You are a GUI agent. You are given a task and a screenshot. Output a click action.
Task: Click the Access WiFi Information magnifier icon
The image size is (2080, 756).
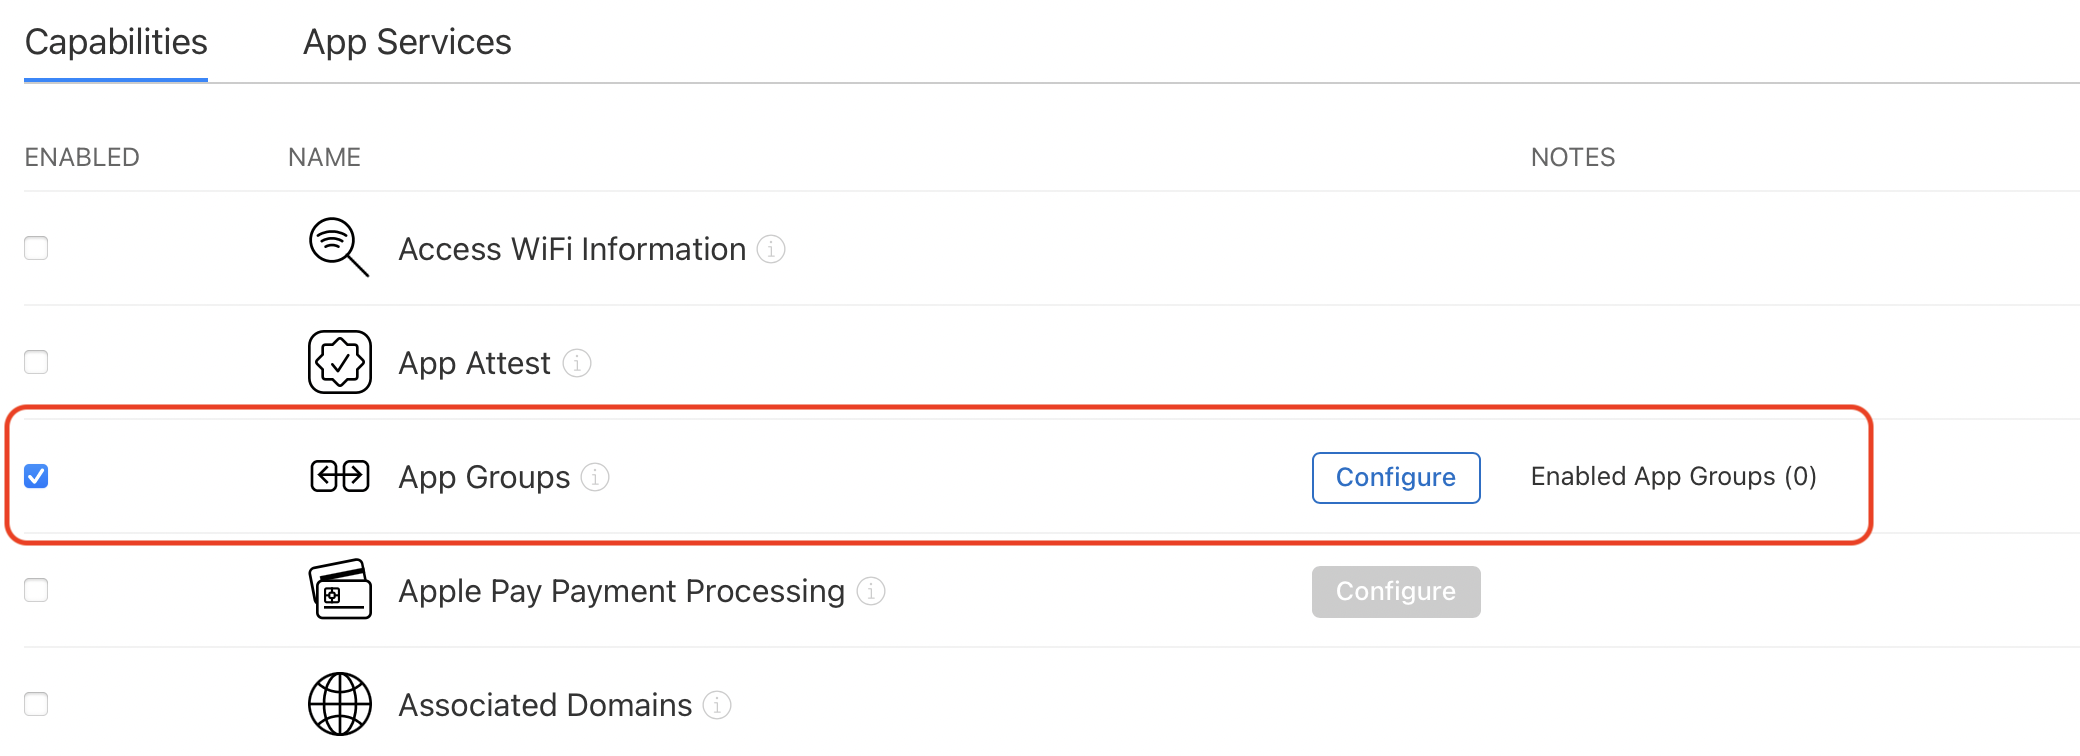click(x=339, y=247)
